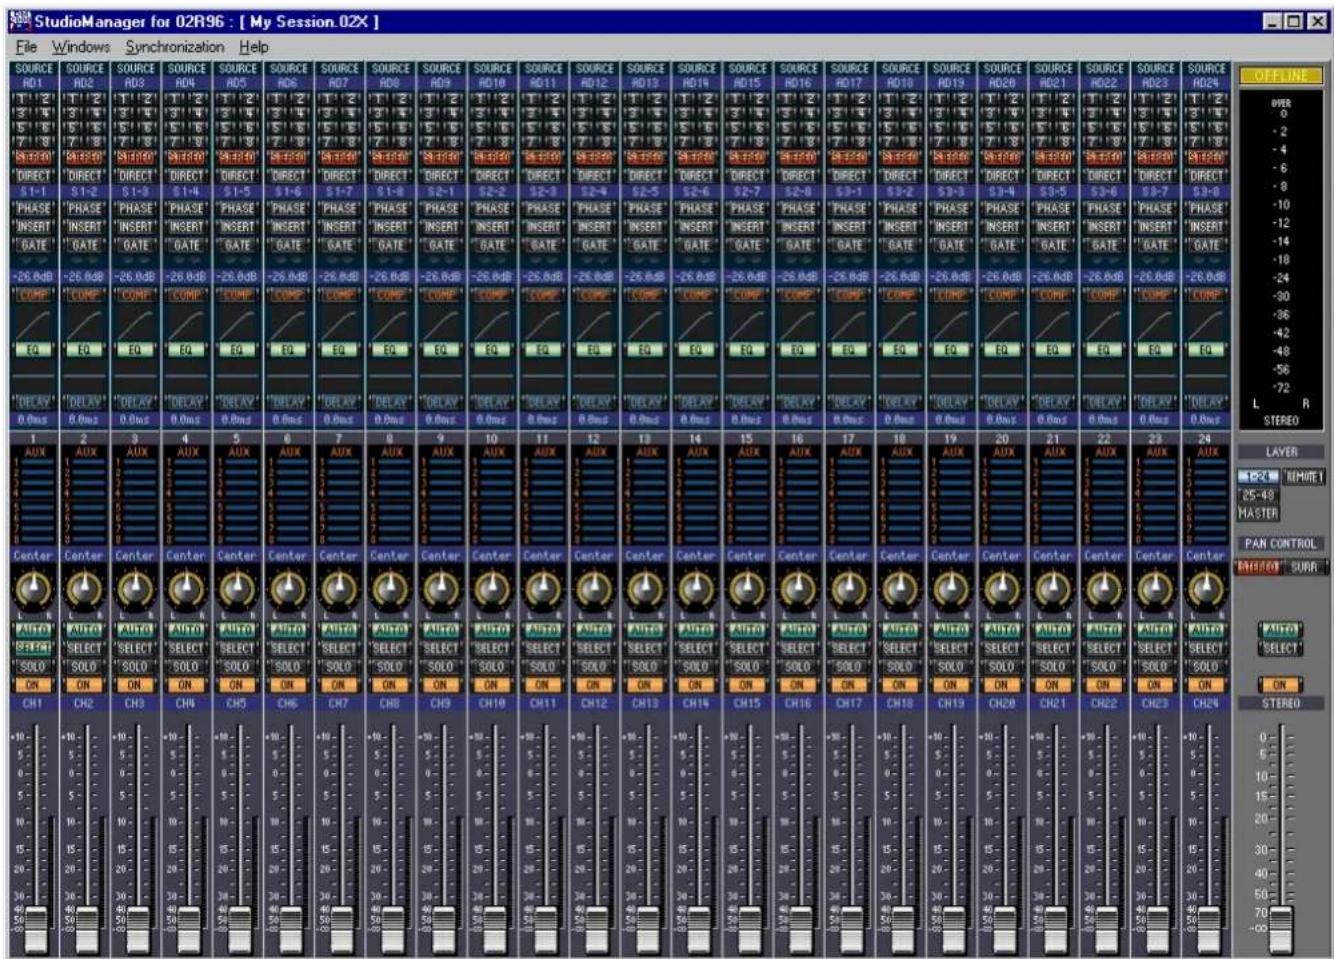Click the StudioManager icon in the title bar
Viewport: 1334px width, 959px height.
(21, 21)
